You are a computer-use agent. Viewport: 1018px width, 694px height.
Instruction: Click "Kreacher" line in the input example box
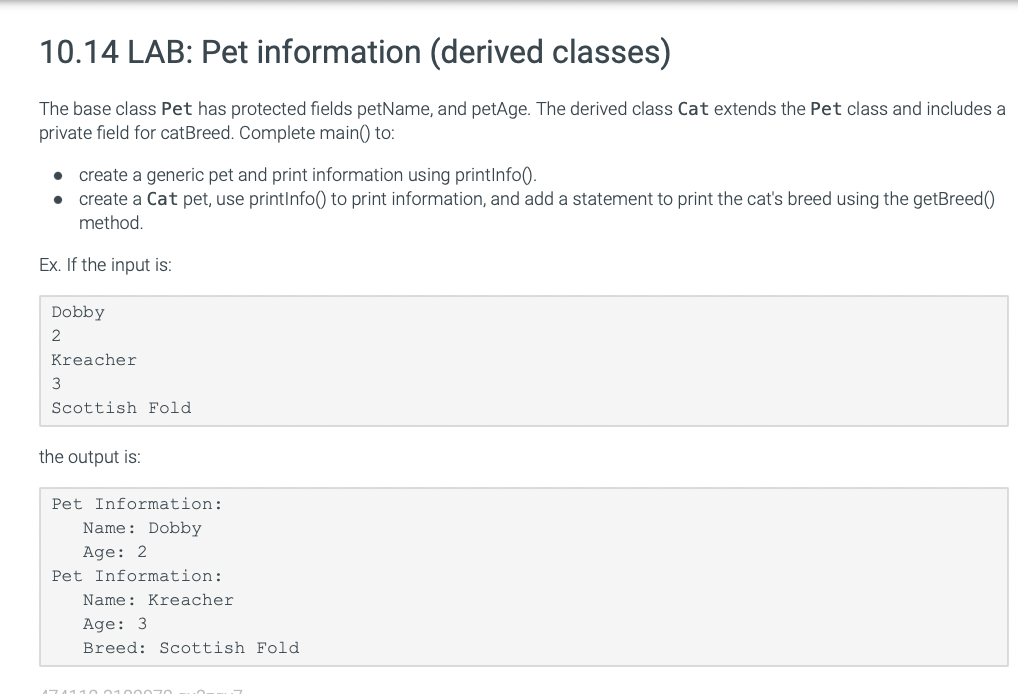(94, 360)
